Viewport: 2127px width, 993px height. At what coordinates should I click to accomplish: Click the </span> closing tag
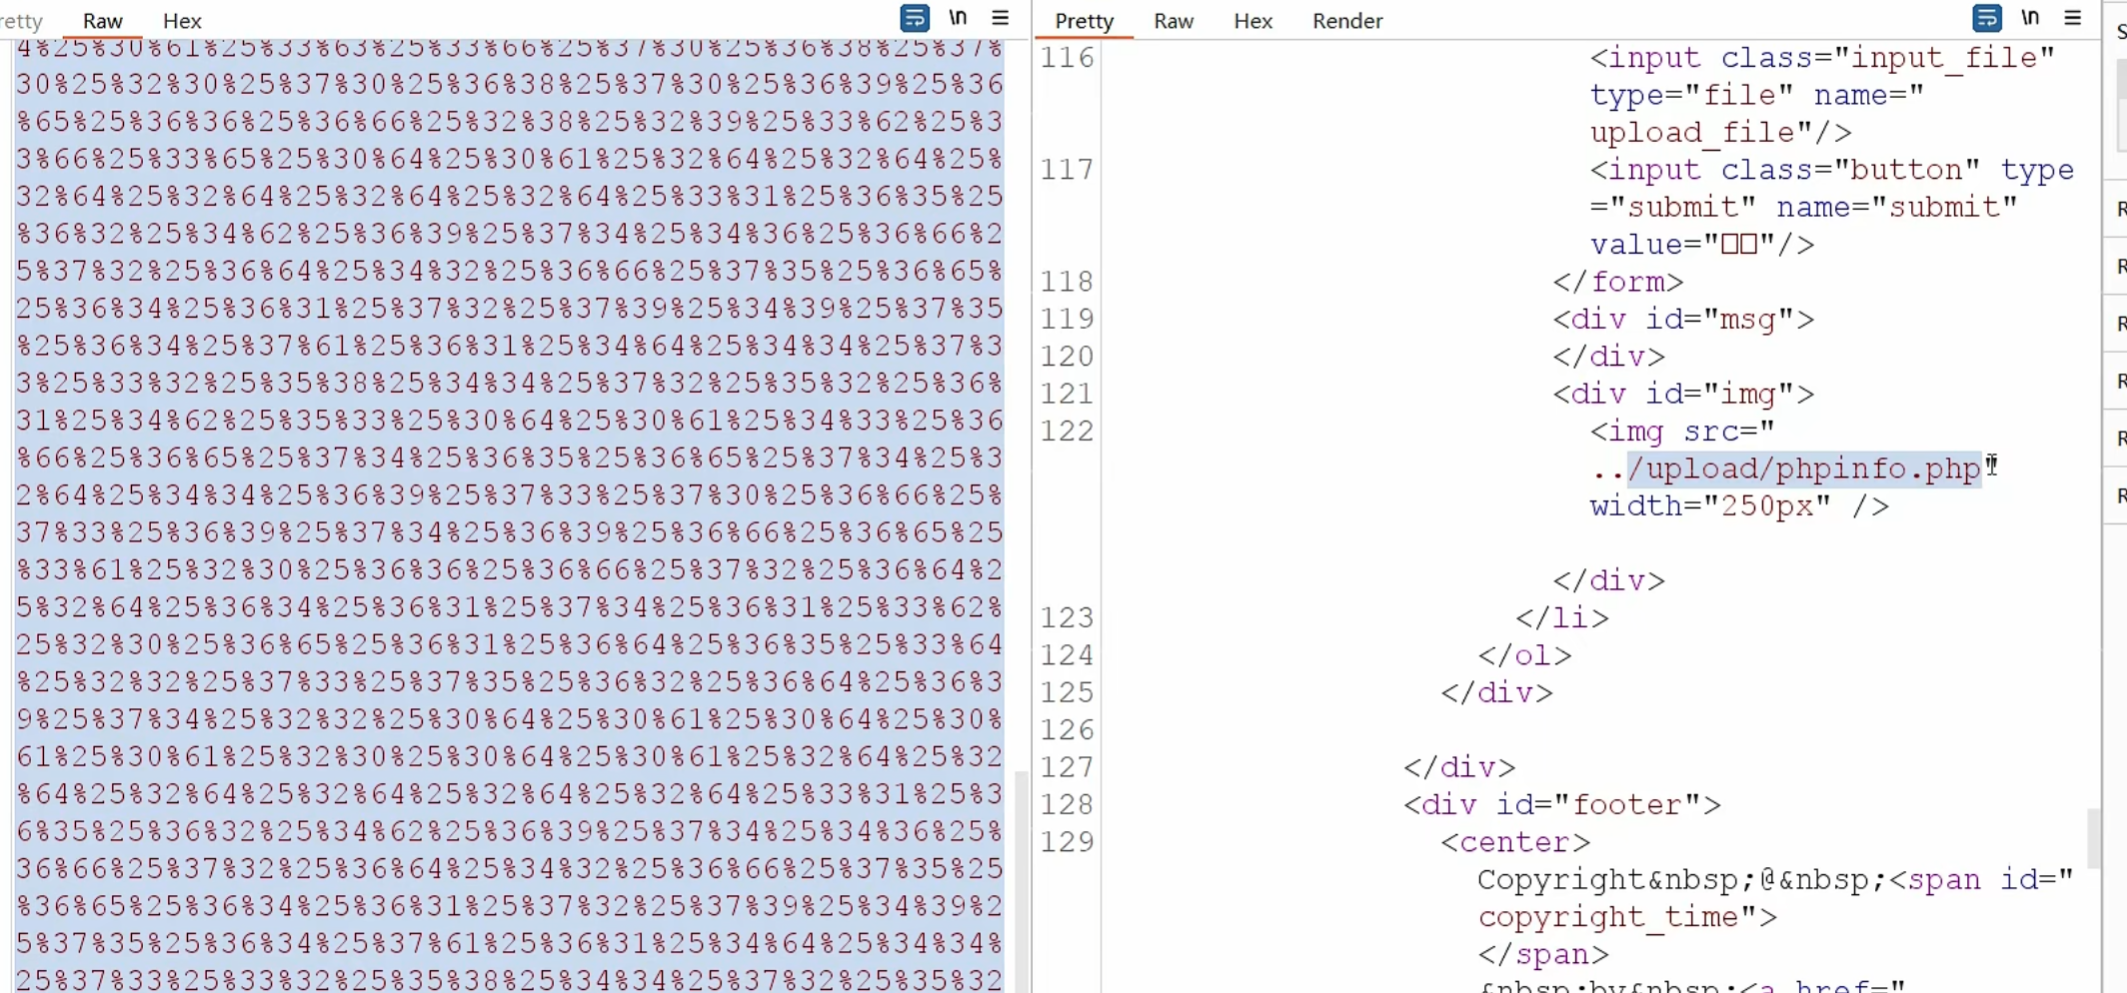1543,955
